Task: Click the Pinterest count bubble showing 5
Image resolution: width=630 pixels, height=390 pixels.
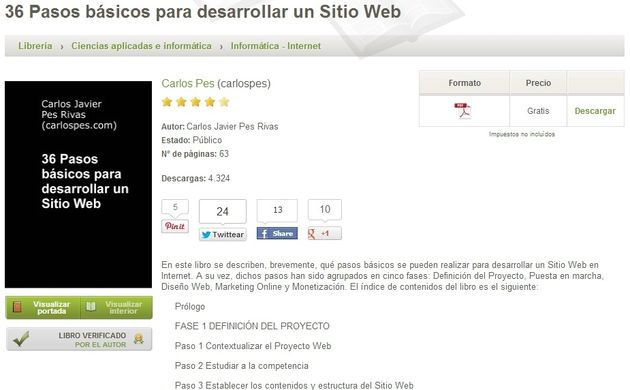Action: [x=175, y=208]
